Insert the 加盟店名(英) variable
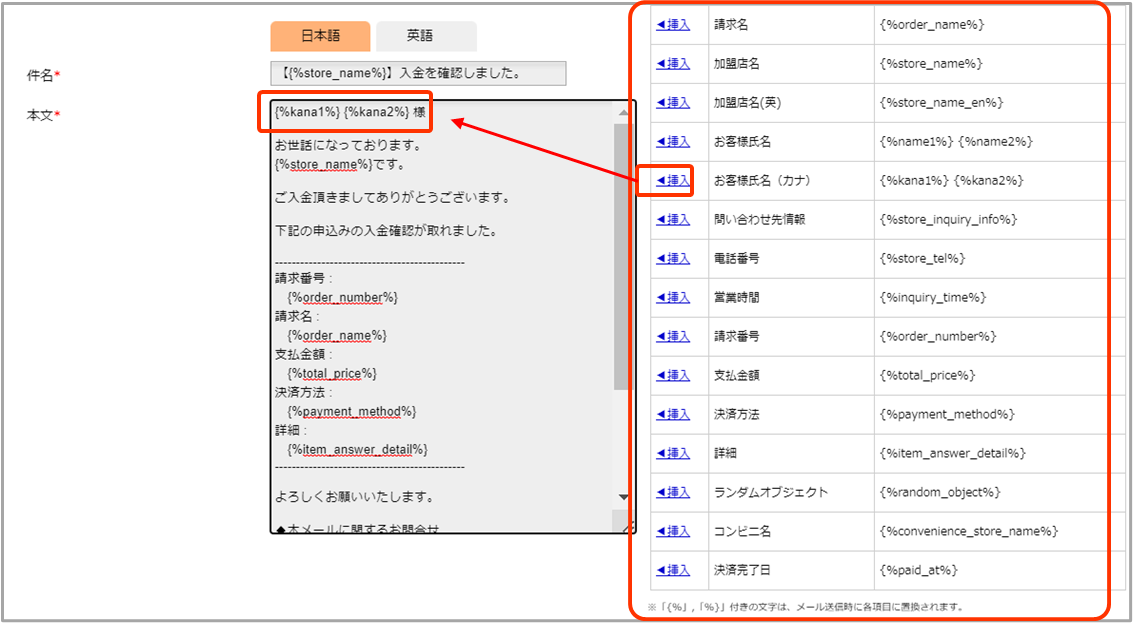1133x623 pixels. pos(673,103)
